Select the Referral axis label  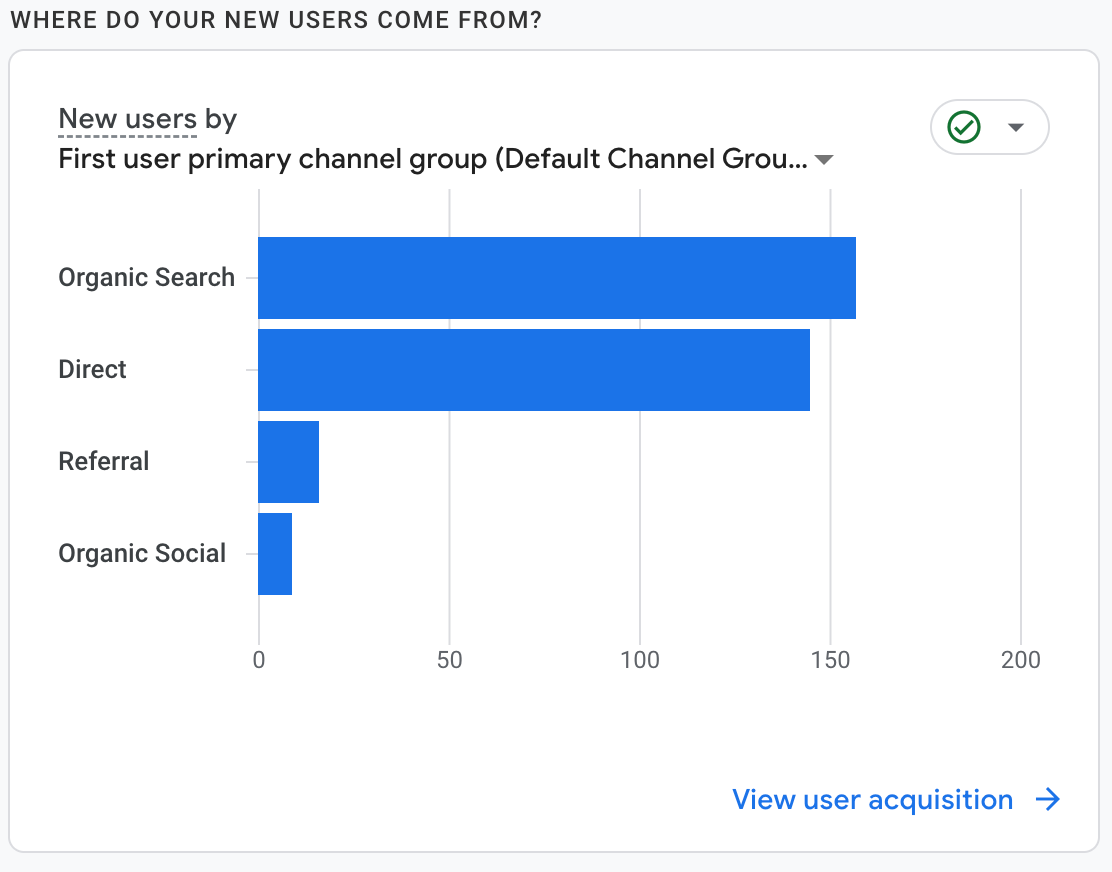click(104, 462)
